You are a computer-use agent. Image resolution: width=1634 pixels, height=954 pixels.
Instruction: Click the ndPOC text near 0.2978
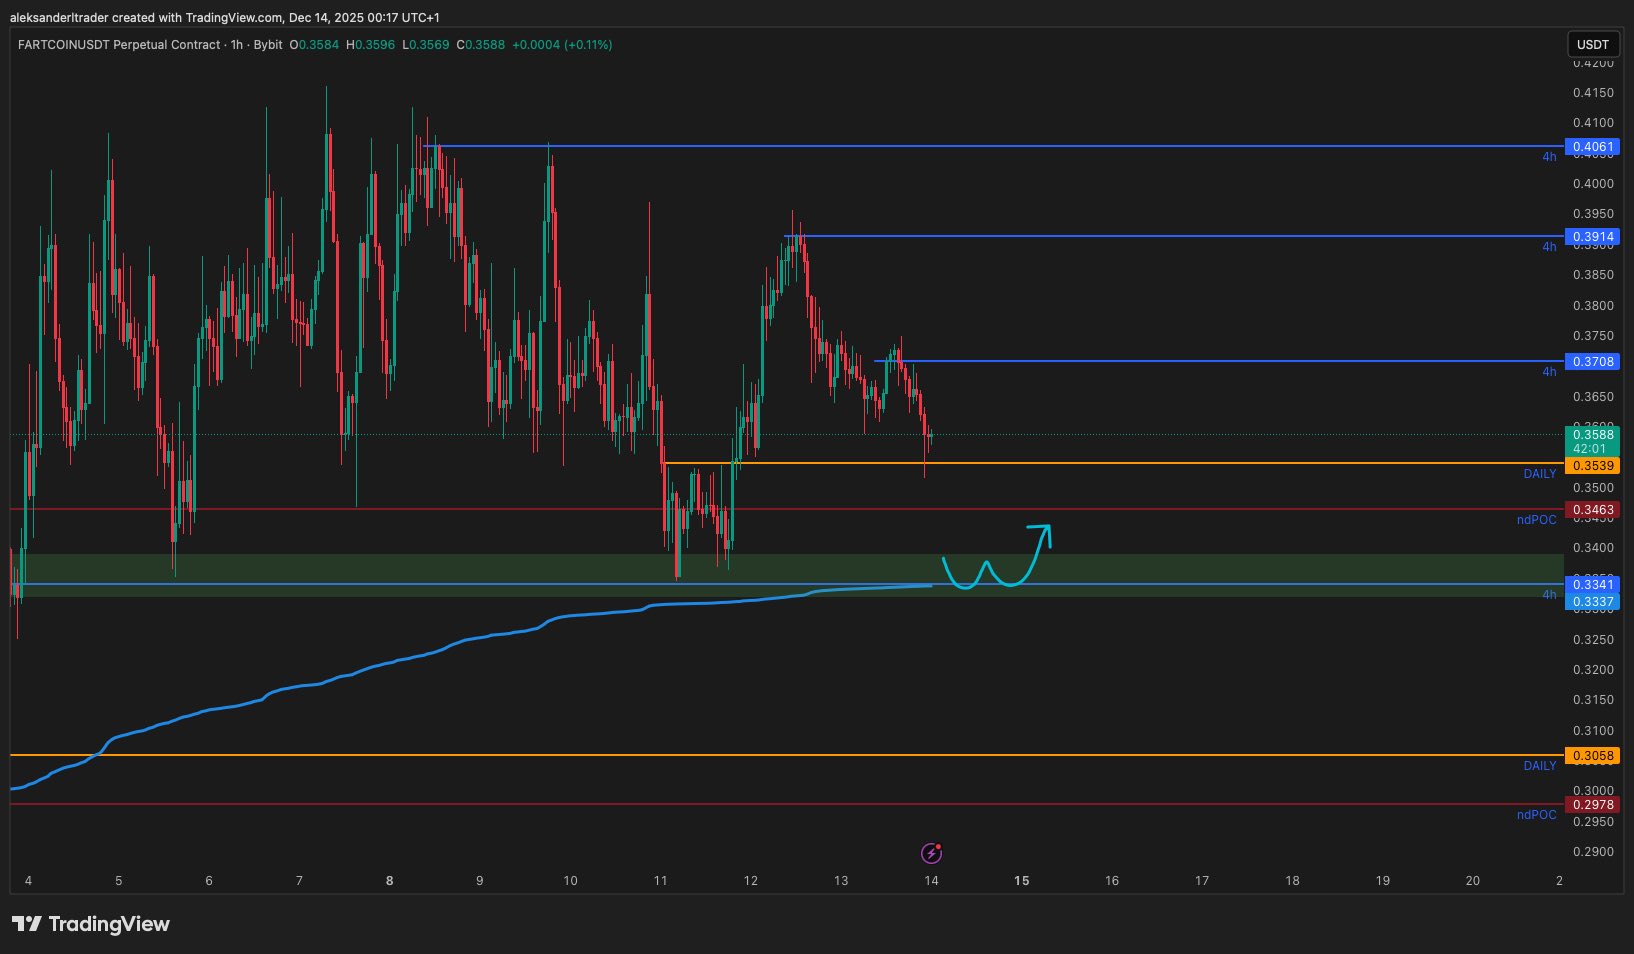1536,815
